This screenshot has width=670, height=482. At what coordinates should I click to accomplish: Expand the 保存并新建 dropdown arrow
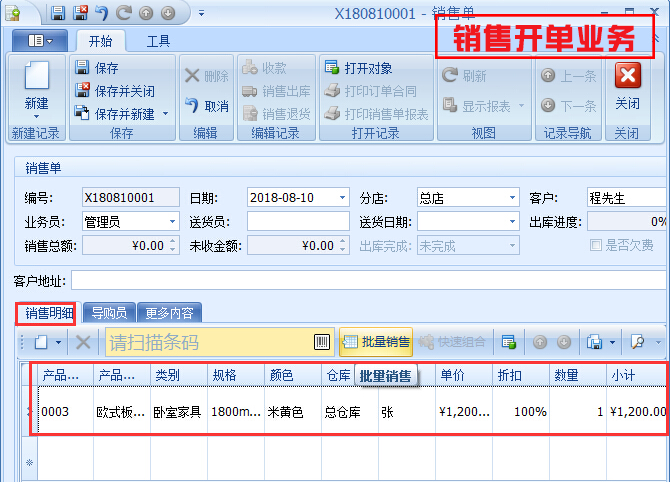(x=165, y=114)
